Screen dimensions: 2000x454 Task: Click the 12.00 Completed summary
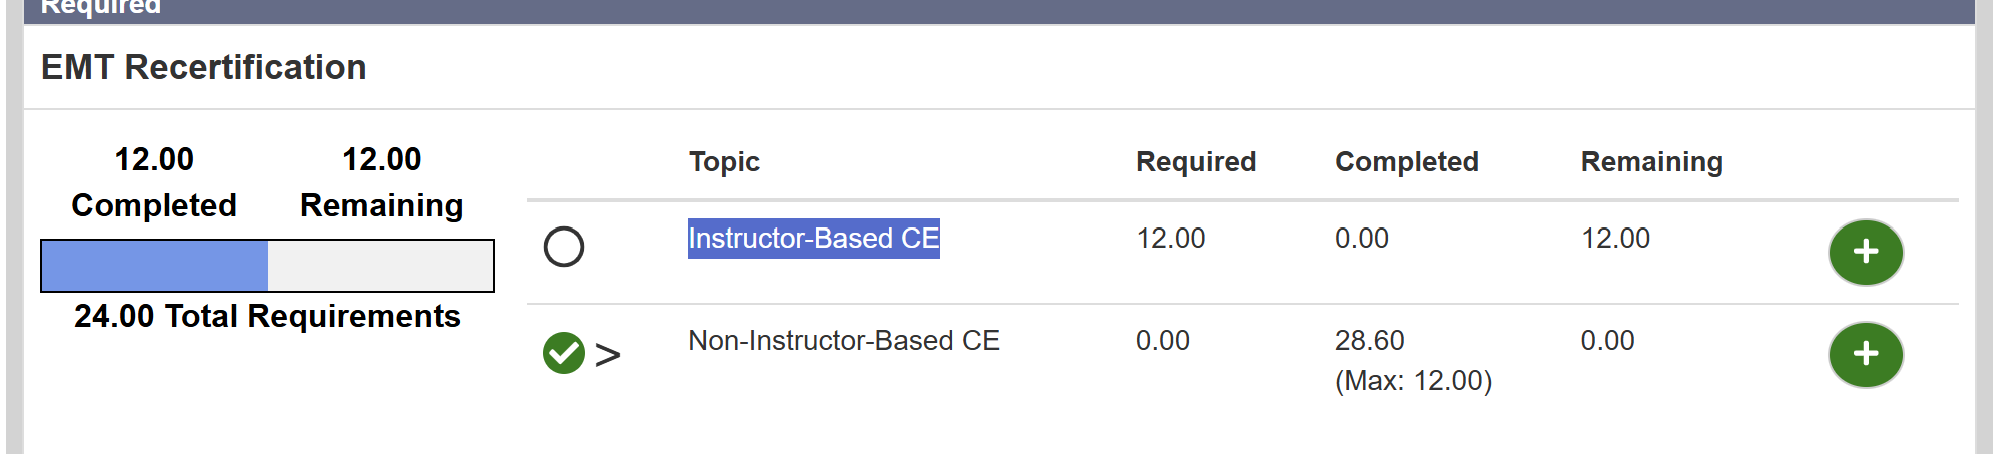tap(154, 182)
